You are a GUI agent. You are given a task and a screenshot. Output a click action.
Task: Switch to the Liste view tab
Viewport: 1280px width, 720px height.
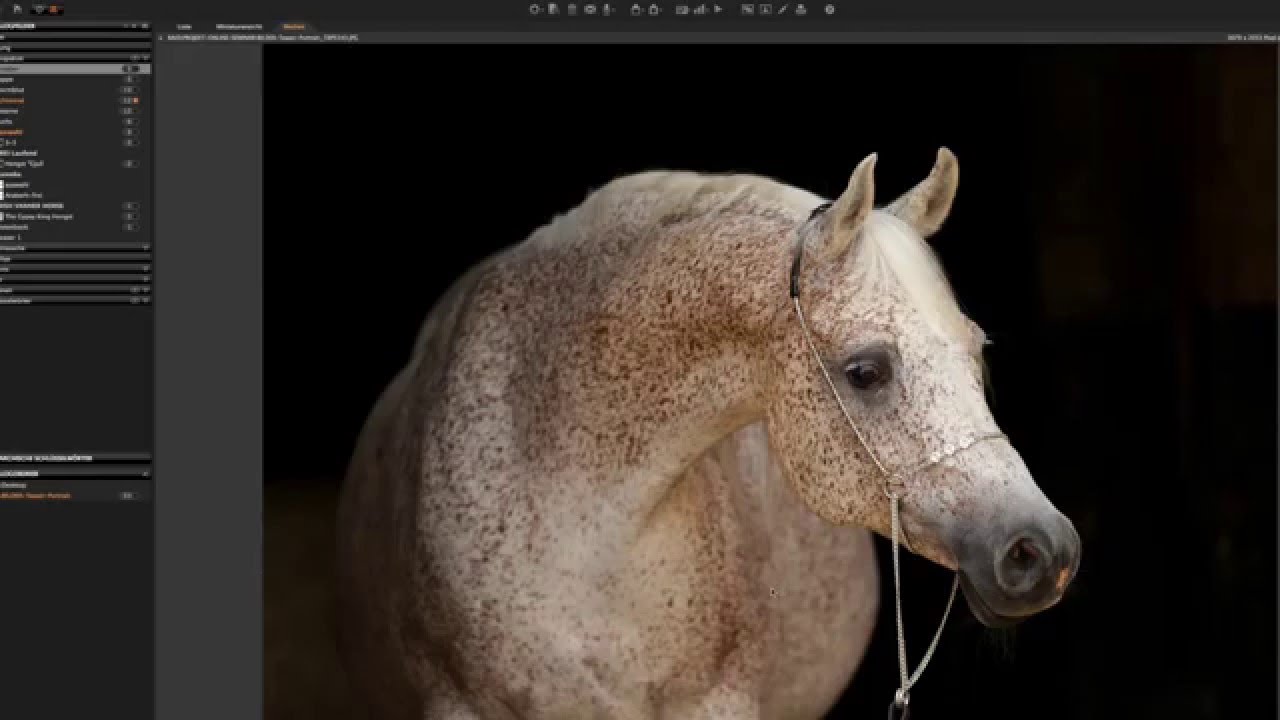[x=184, y=27]
